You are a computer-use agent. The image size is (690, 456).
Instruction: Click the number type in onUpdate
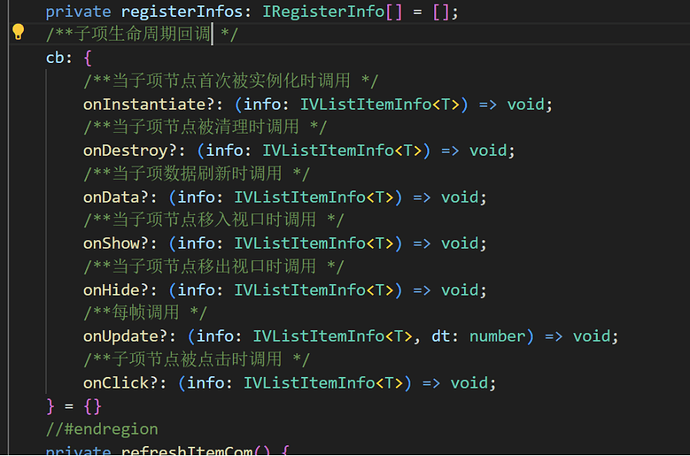coord(497,336)
